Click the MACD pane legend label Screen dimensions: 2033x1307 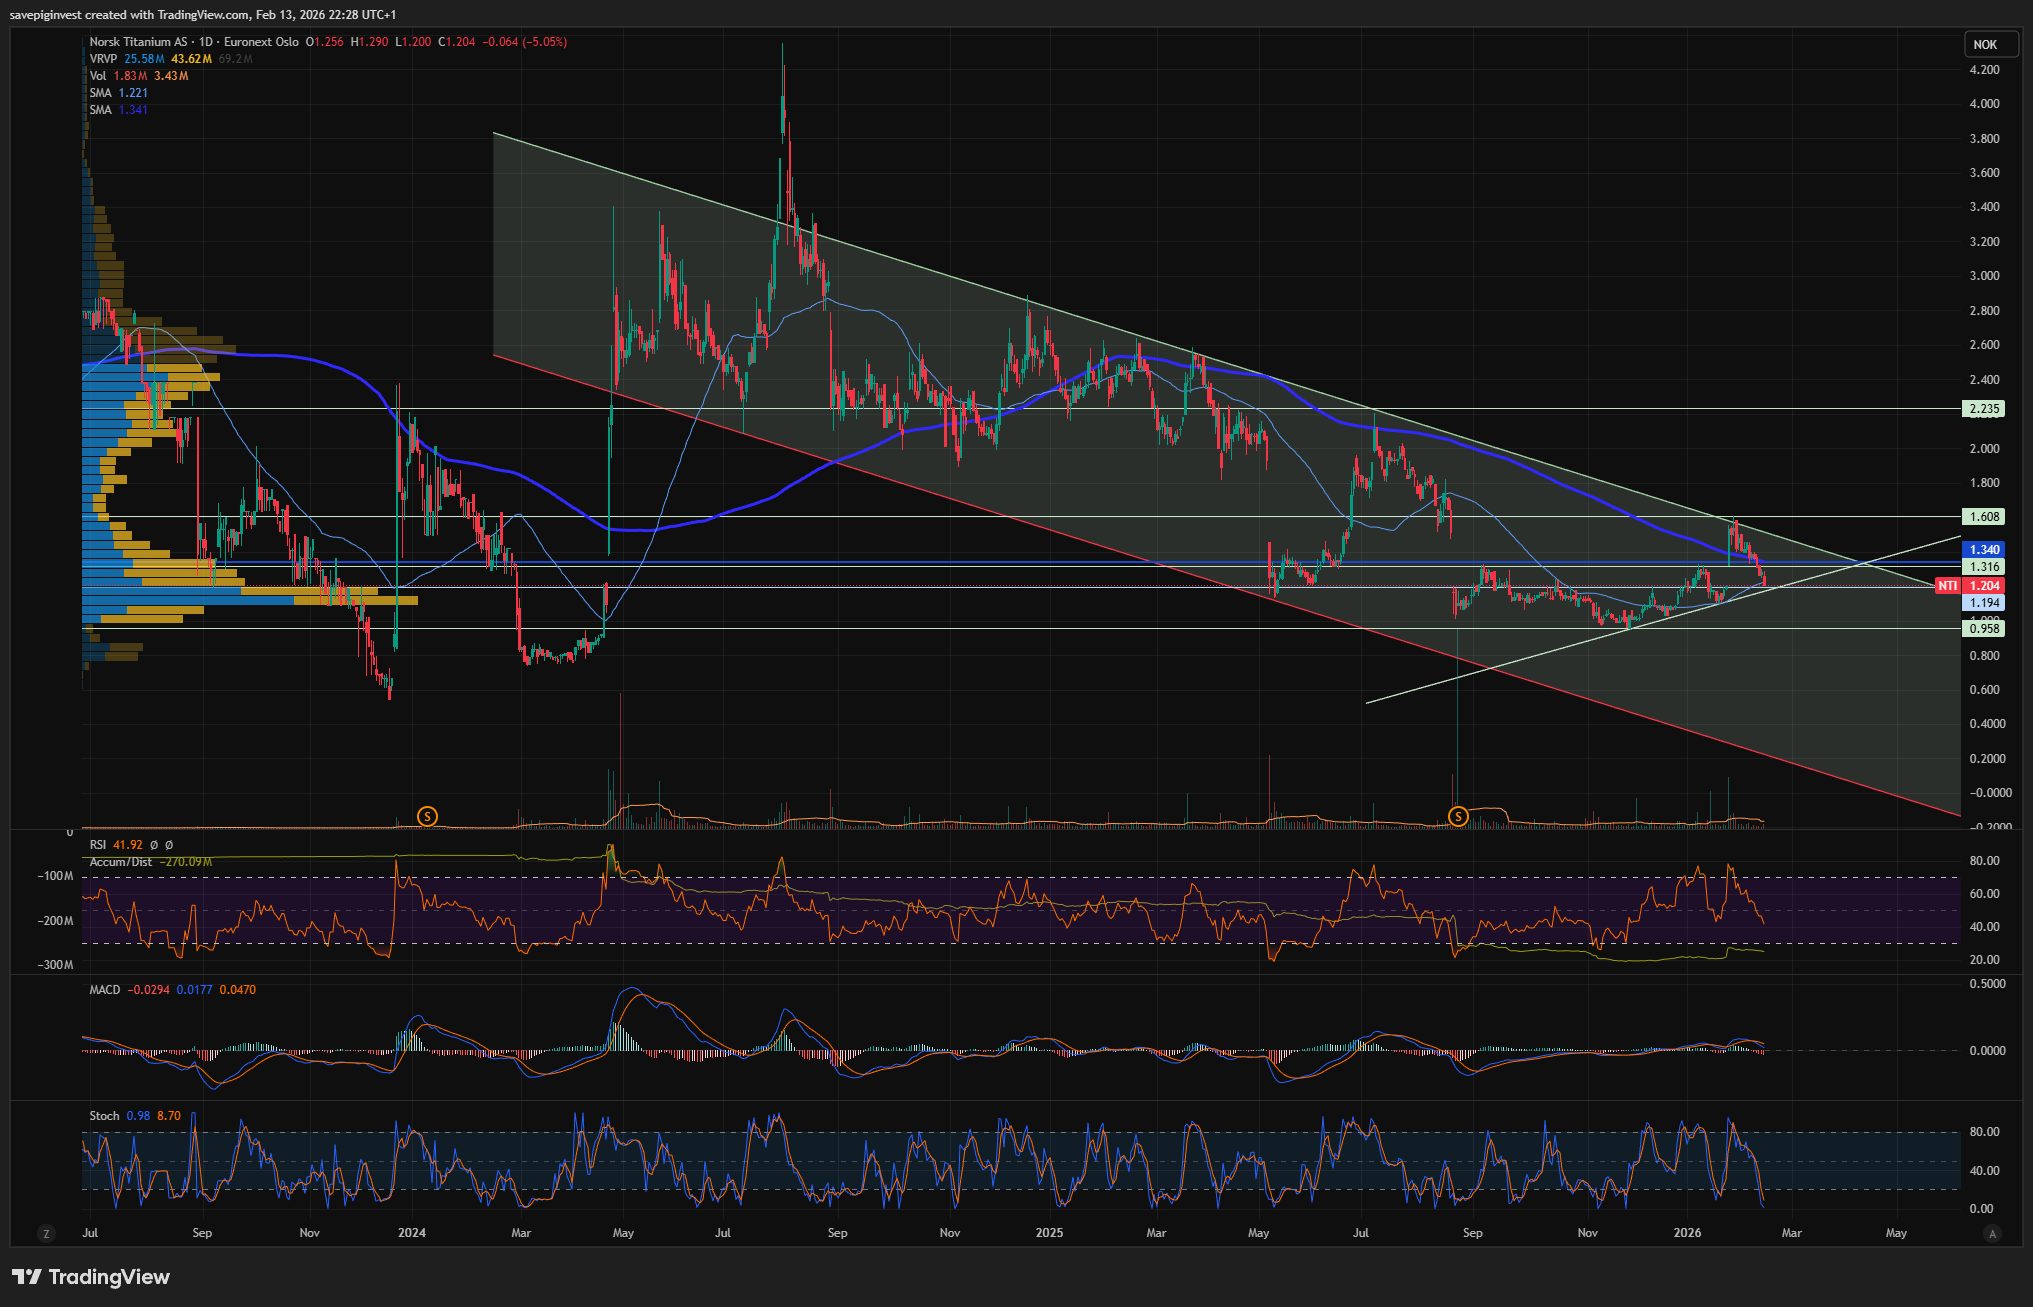(x=105, y=990)
